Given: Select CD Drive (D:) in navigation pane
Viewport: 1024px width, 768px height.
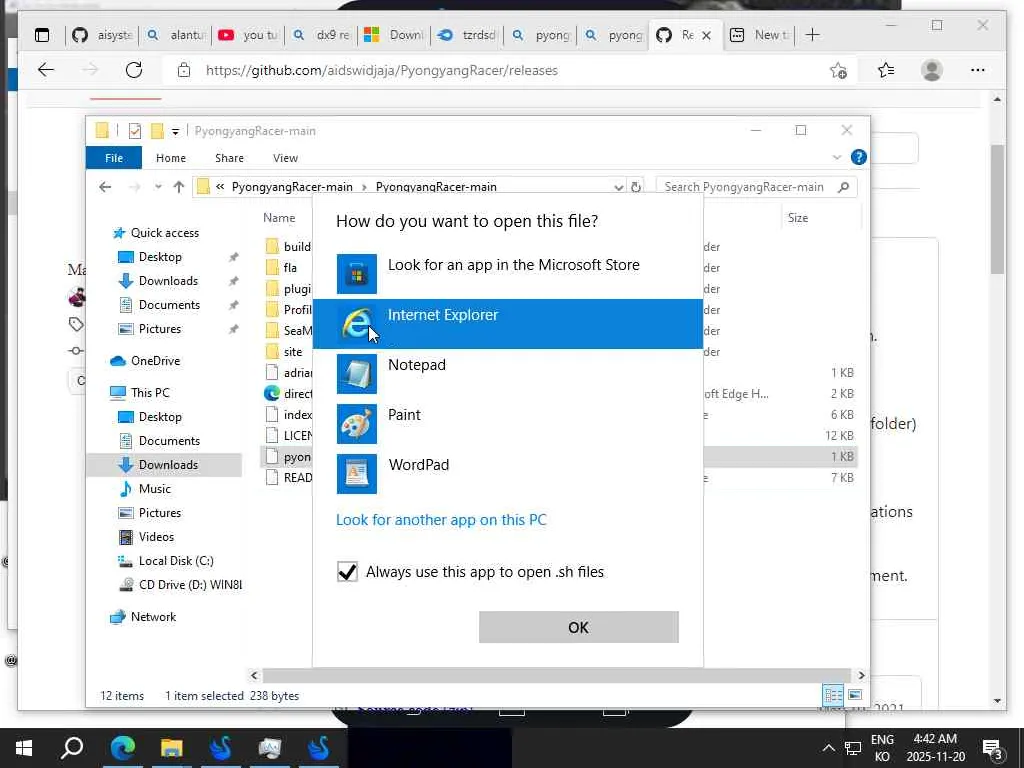Looking at the screenshot, I should [189, 584].
